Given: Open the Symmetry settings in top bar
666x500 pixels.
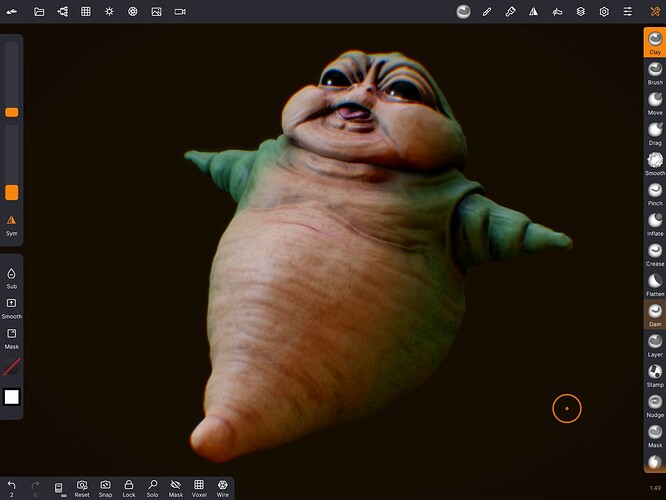Looking at the screenshot, I should tap(533, 12).
